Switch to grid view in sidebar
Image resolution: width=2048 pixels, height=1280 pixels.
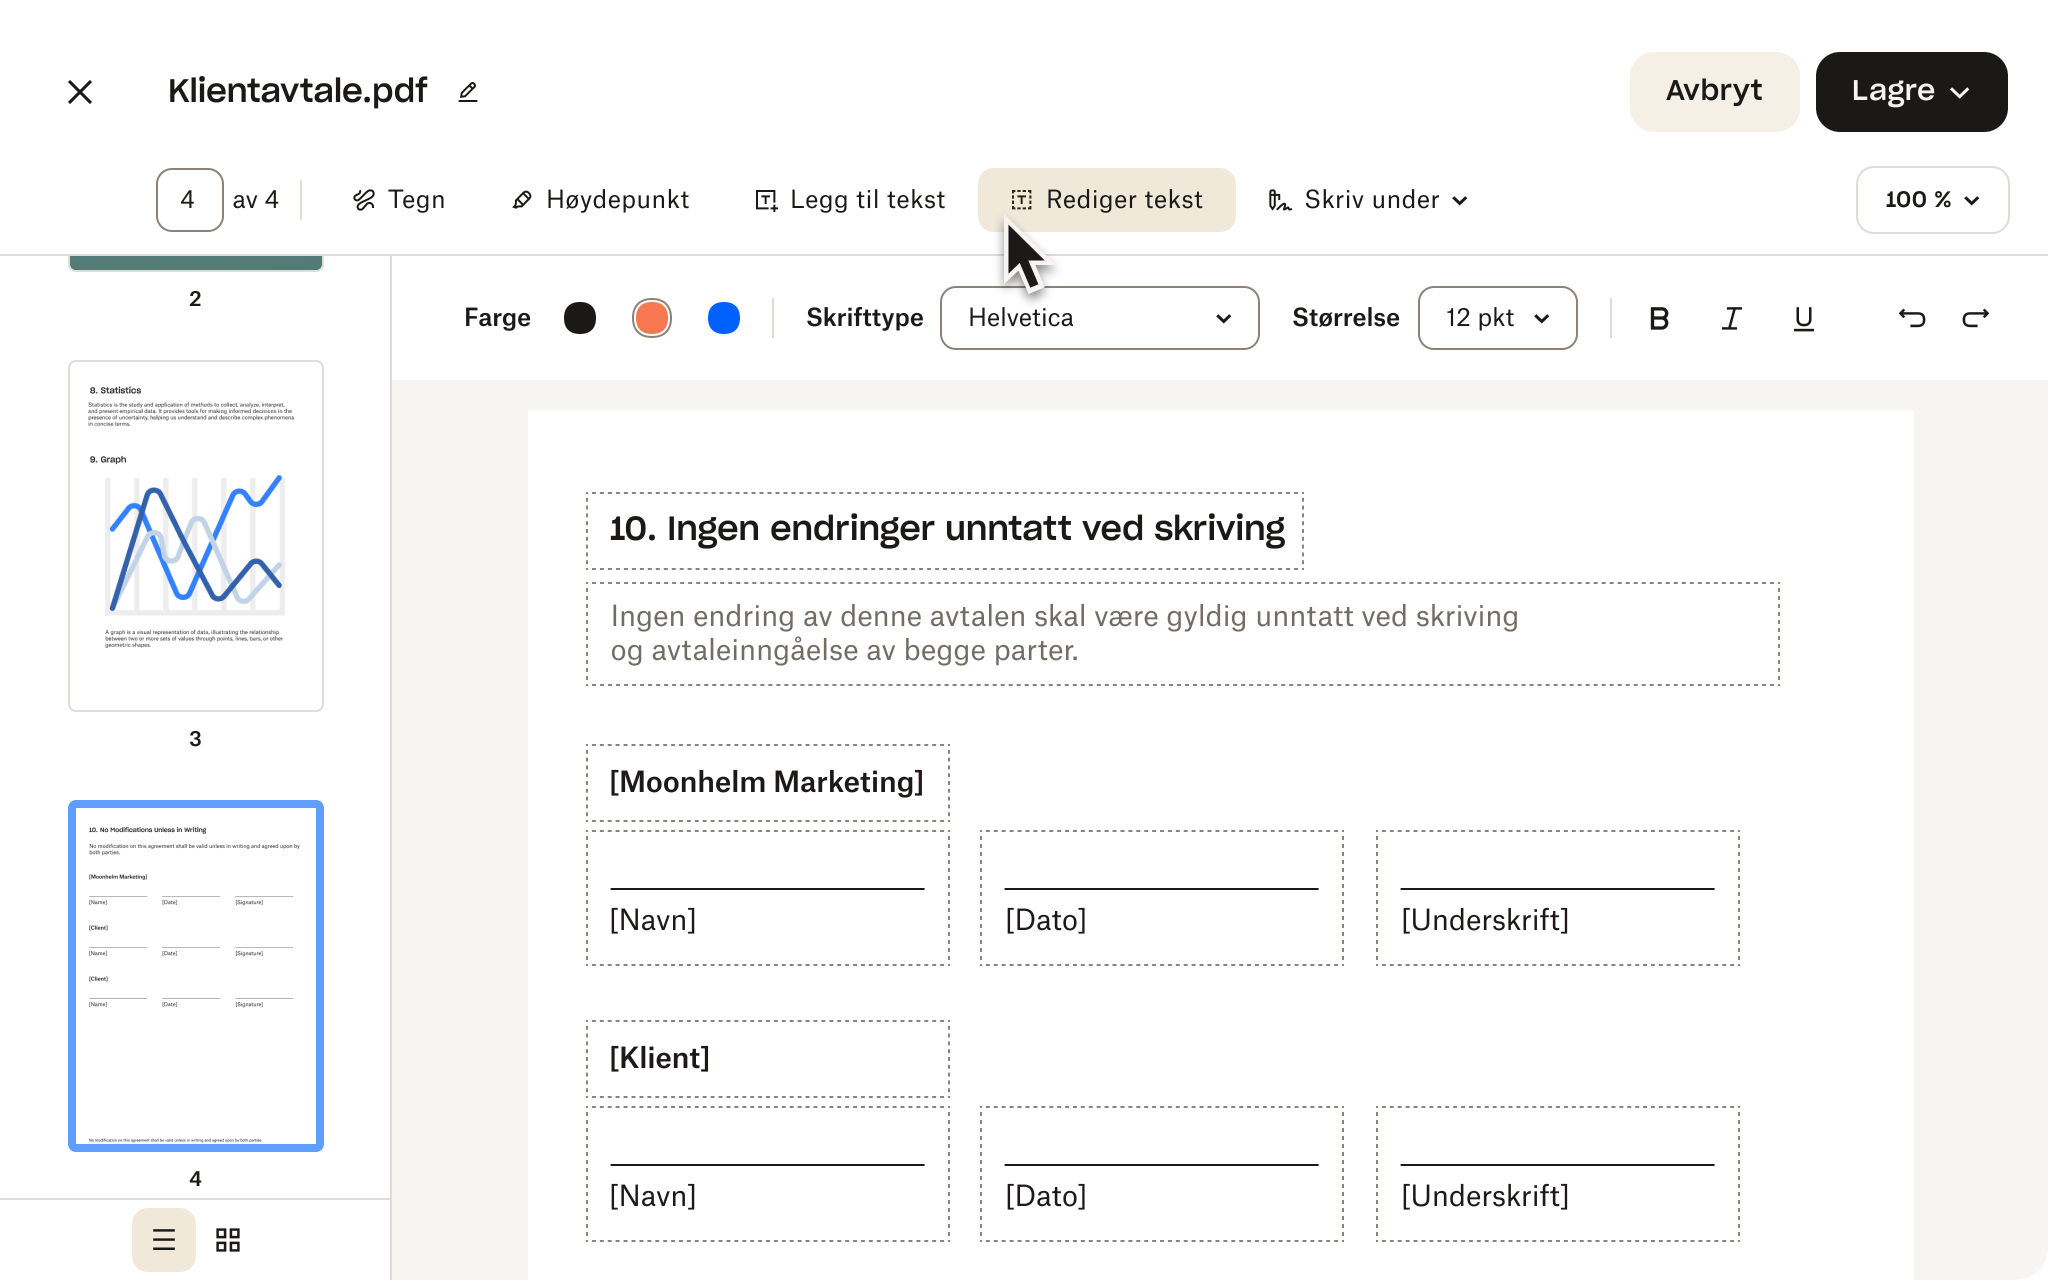(x=229, y=1239)
